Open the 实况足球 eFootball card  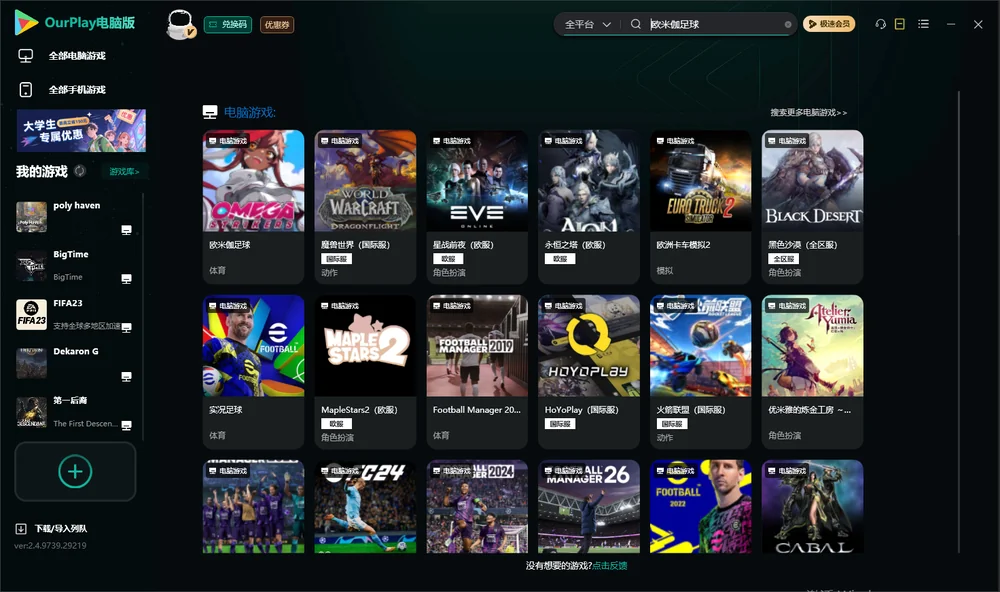pyautogui.click(x=253, y=371)
